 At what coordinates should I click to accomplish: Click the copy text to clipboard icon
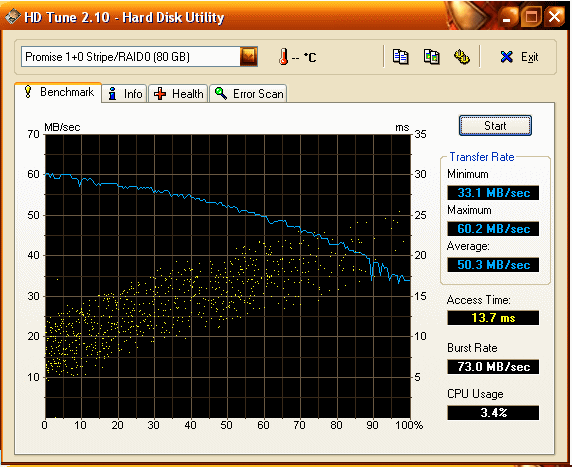pos(401,57)
